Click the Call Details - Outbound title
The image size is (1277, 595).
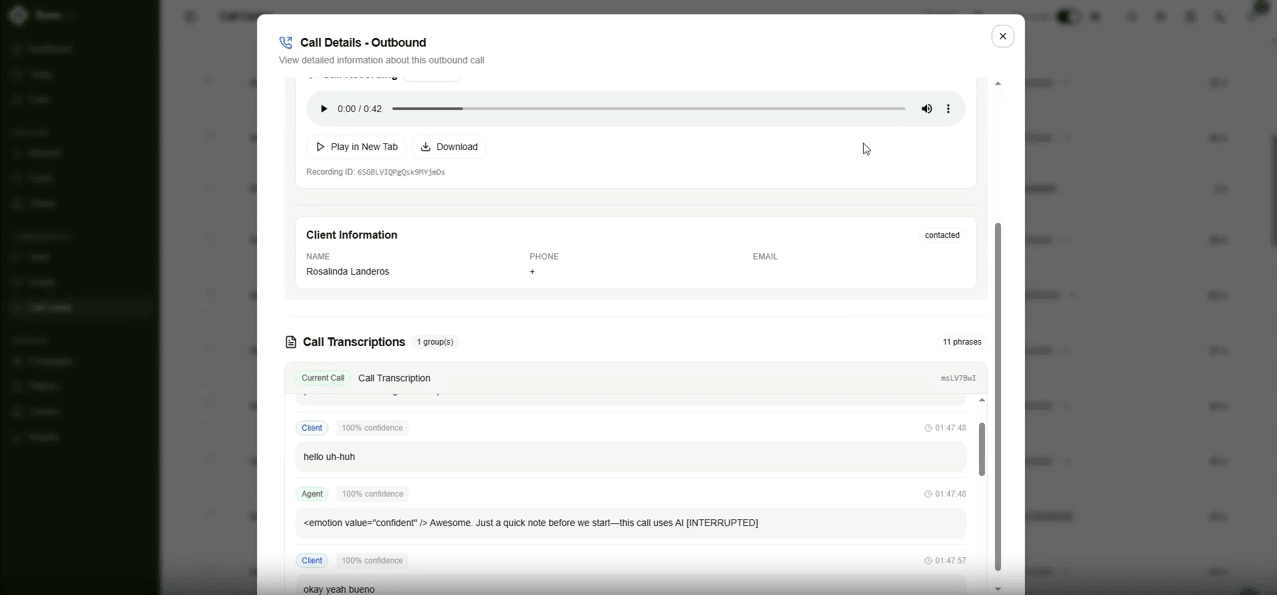point(363,43)
